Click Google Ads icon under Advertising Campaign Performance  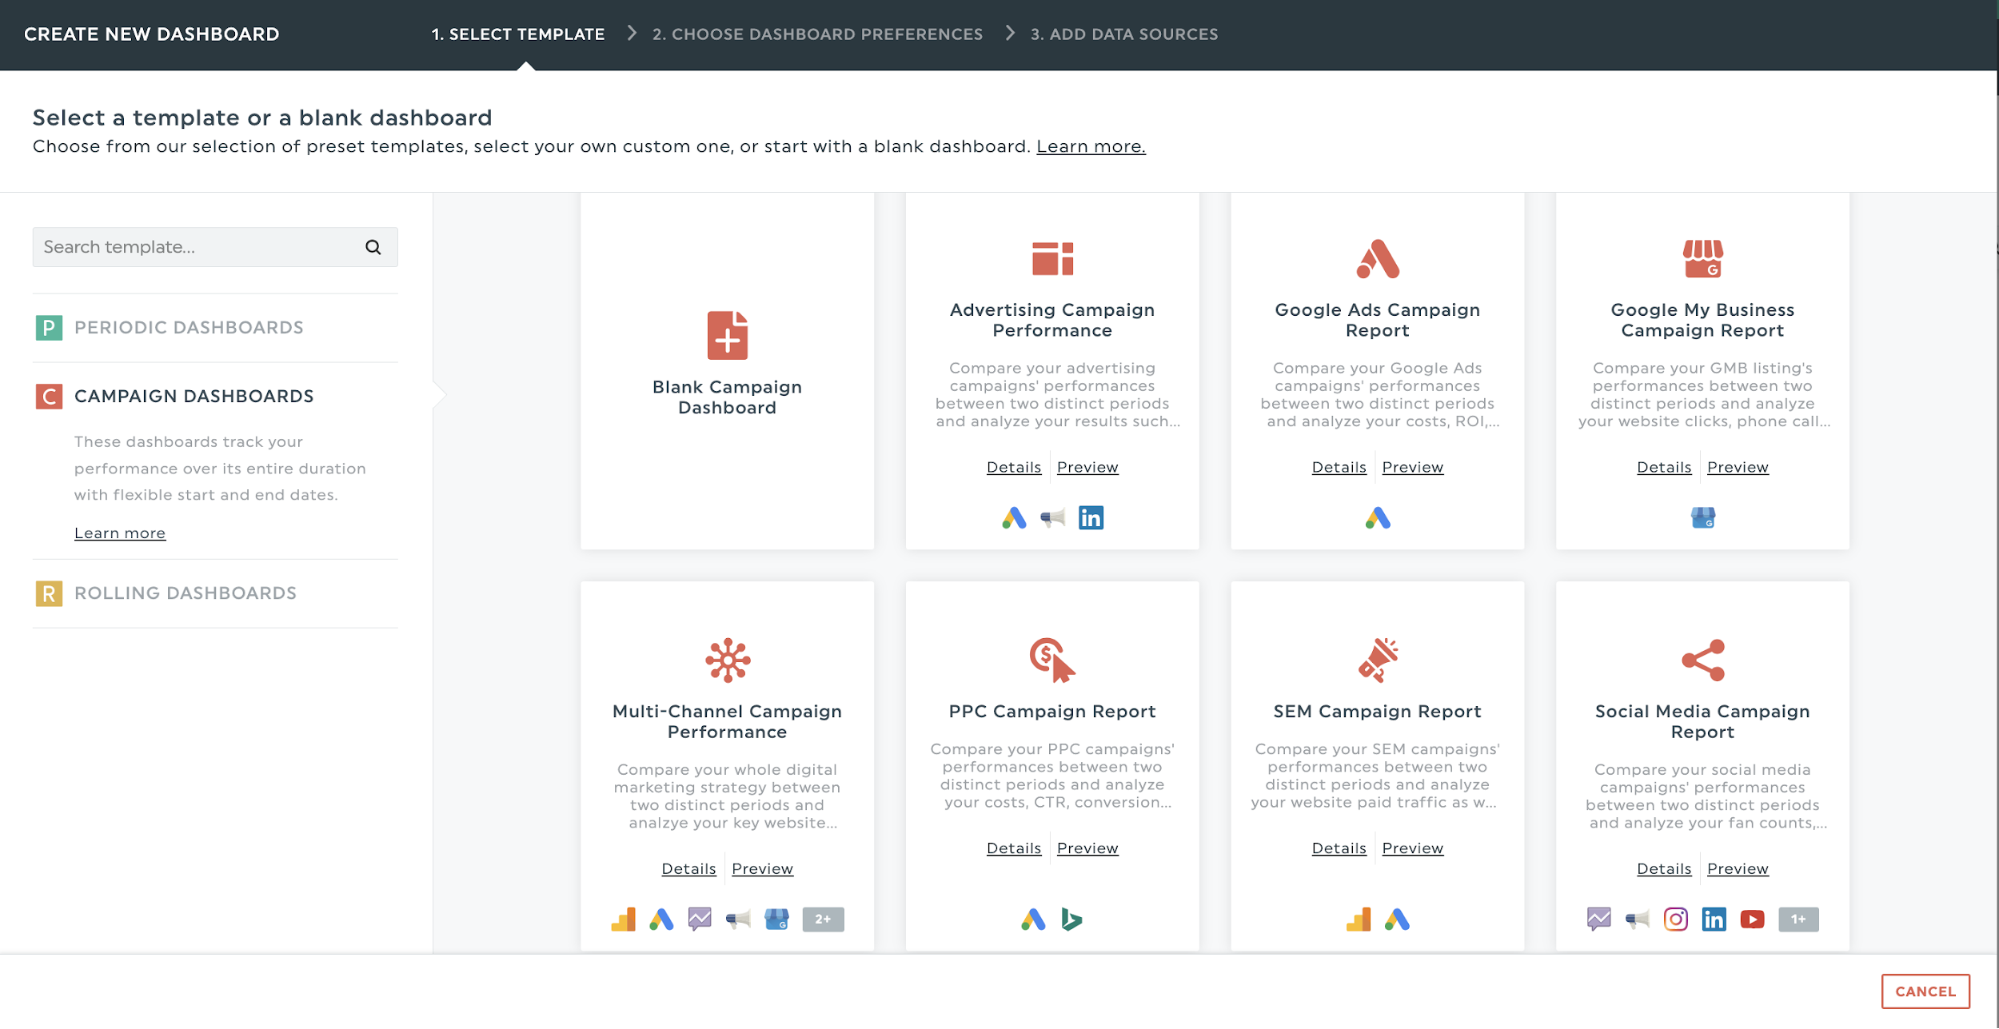point(1014,518)
